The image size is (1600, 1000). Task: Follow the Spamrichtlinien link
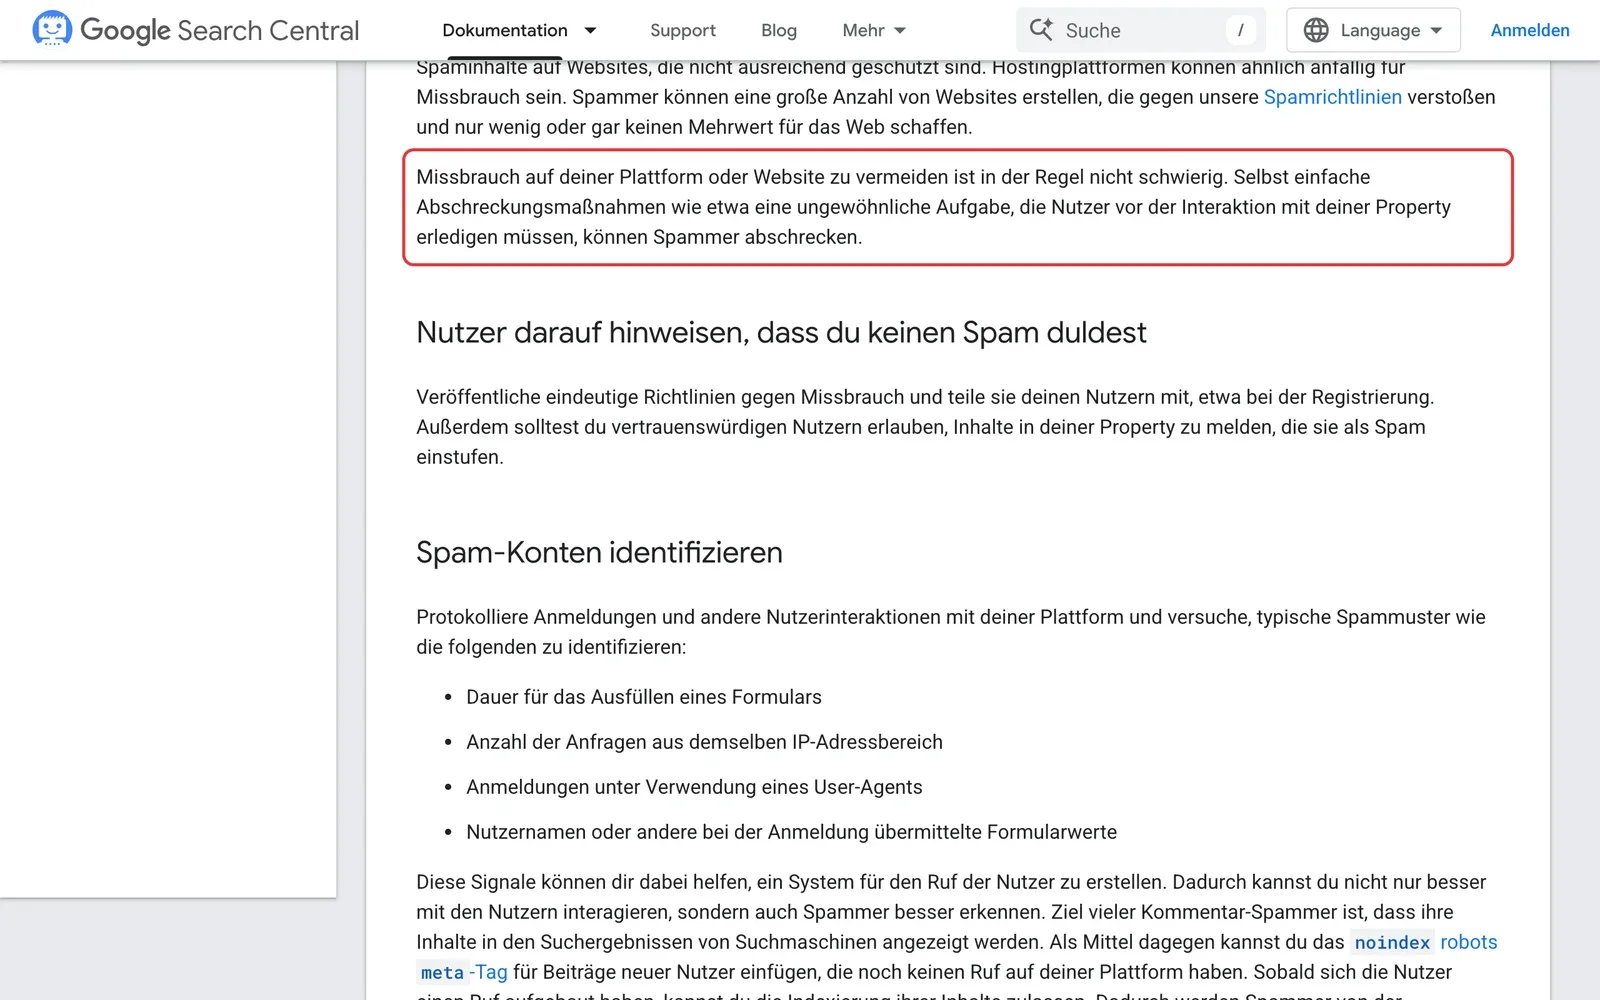pos(1332,97)
